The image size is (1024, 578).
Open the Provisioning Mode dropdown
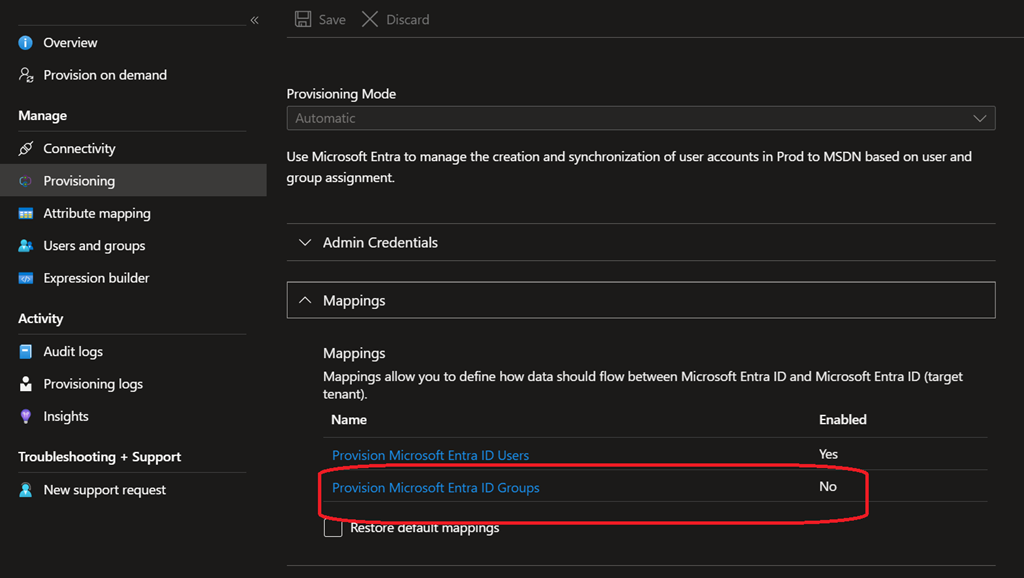click(x=640, y=118)
